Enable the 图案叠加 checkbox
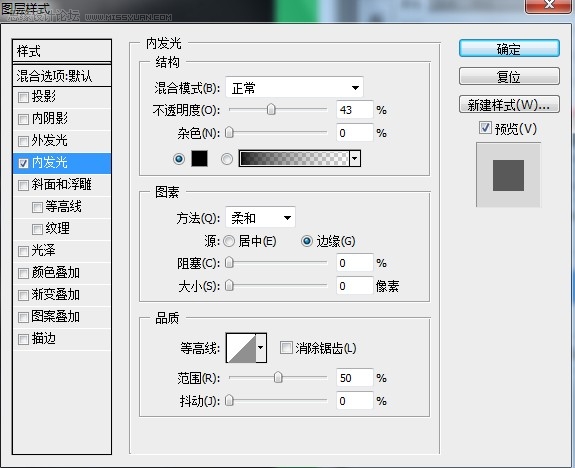Image resolution: width=575 pixels, height=468 pixels. [23, 317]
